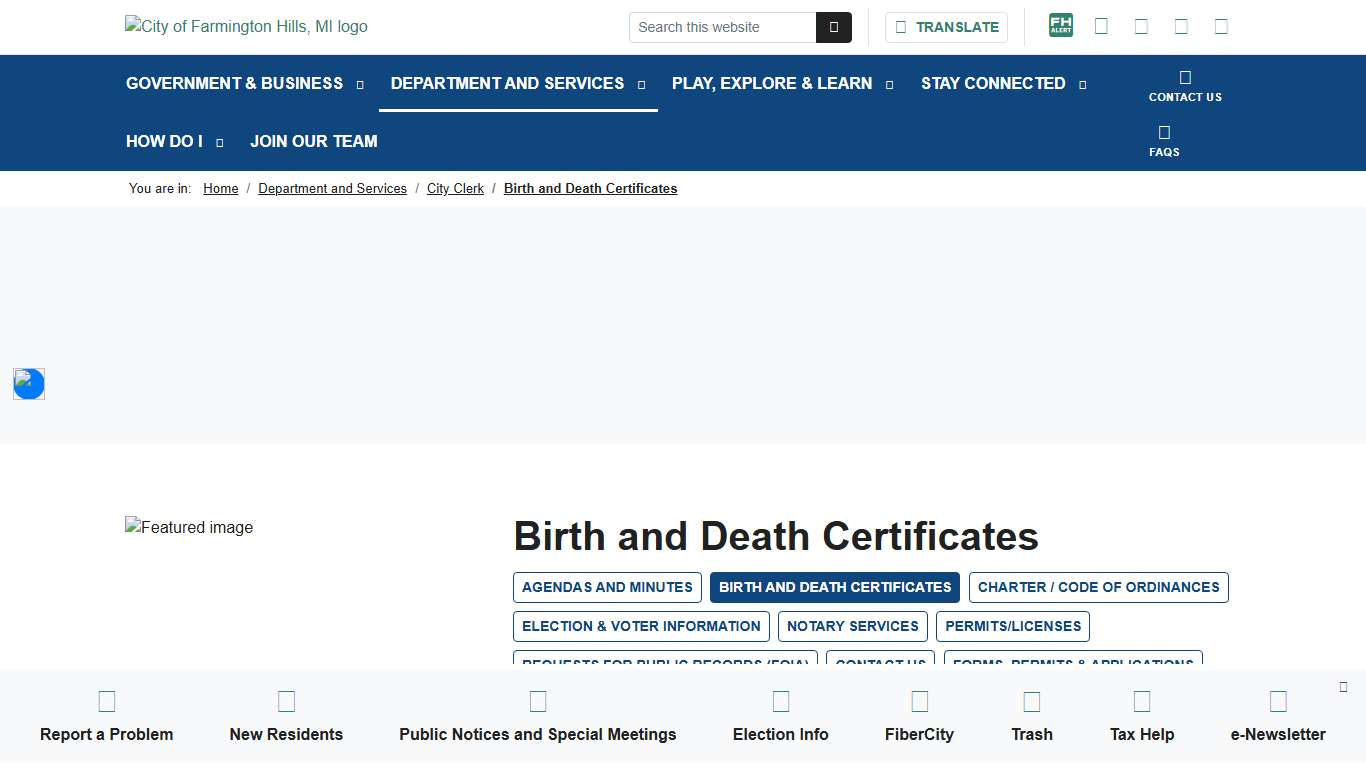
Task: Click the Report a Problem icon
Action: pos(106,700)
